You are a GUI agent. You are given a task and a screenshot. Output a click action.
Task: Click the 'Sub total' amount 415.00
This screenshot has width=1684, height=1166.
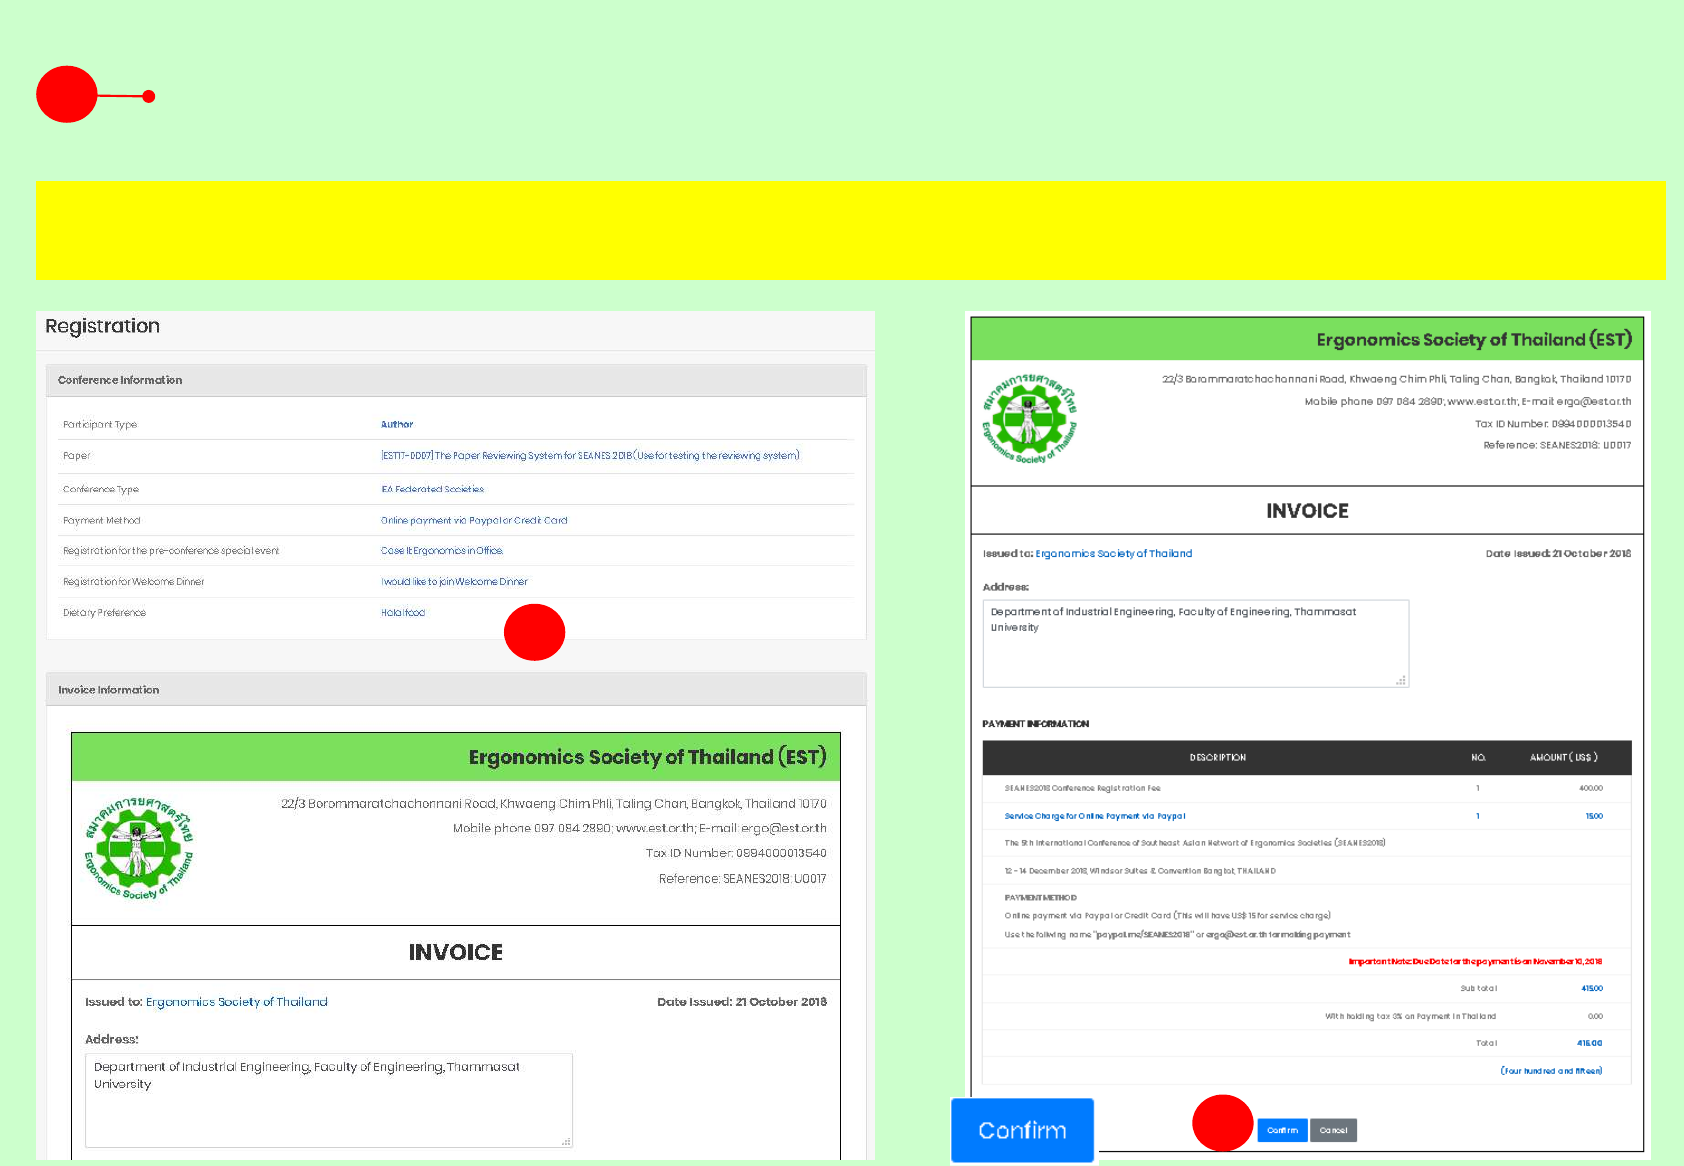coord(1592,988)
